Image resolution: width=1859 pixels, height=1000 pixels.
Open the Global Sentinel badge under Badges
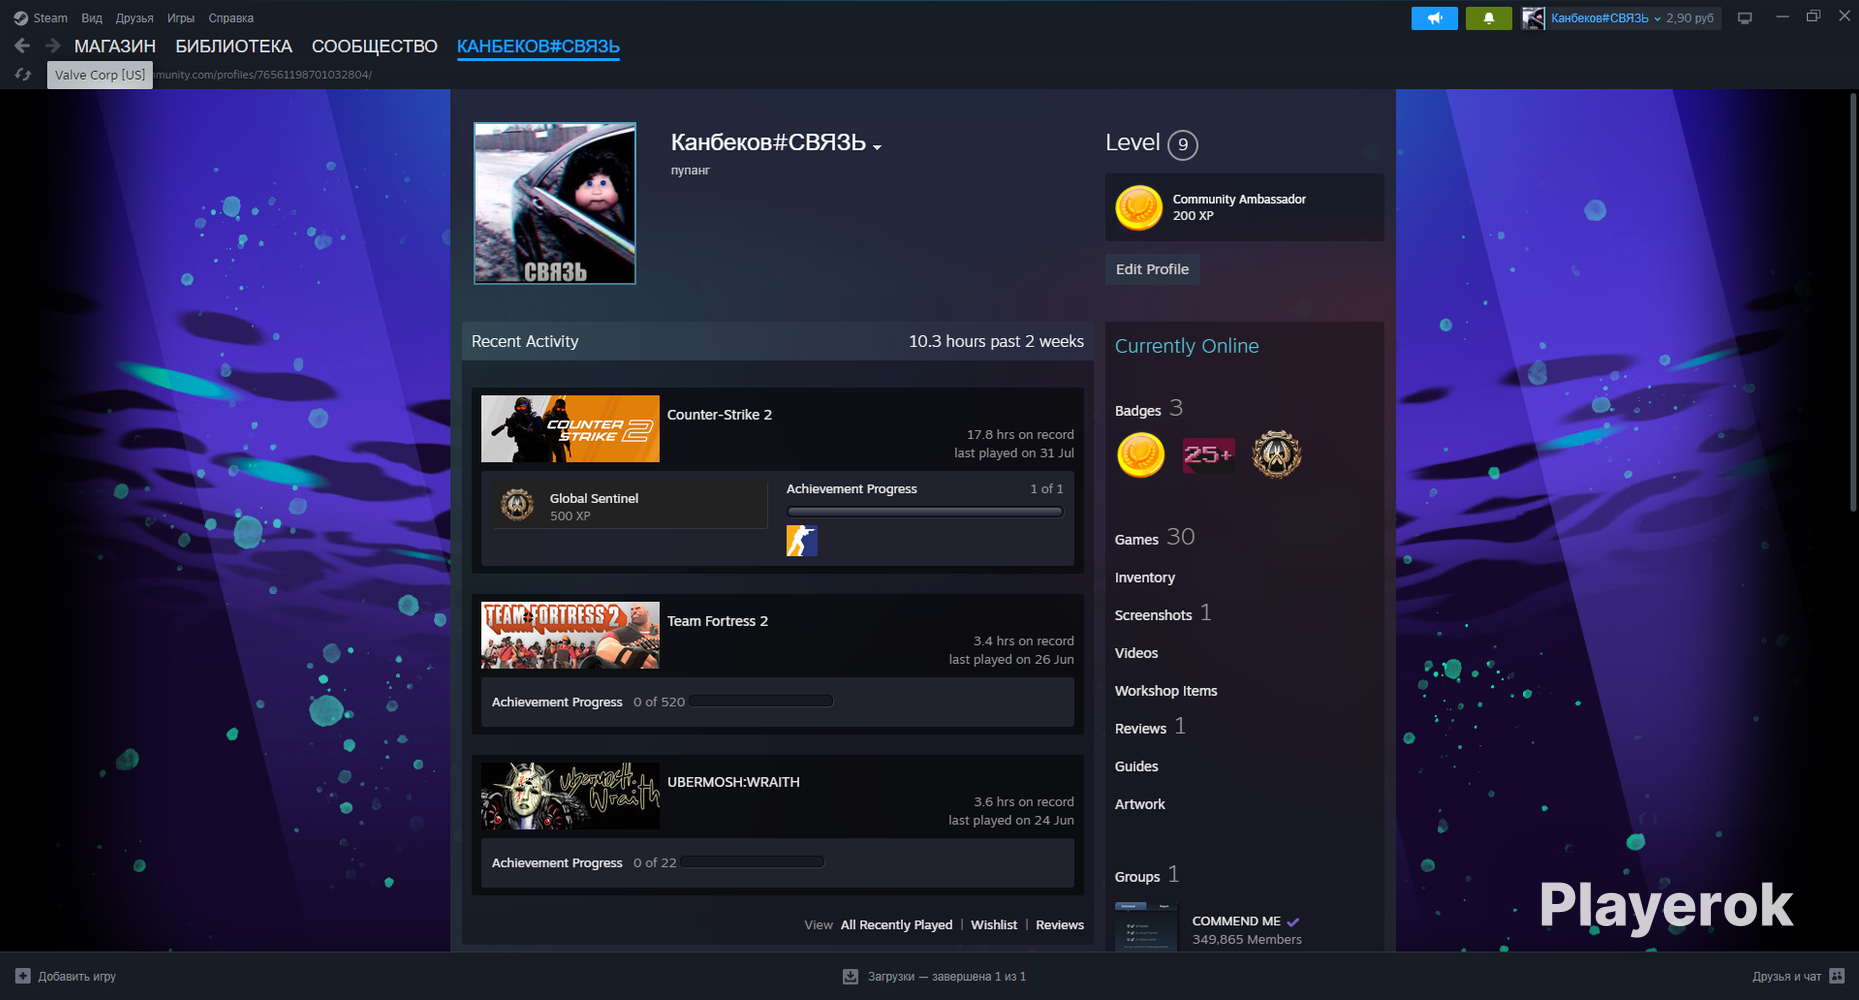1276,455
